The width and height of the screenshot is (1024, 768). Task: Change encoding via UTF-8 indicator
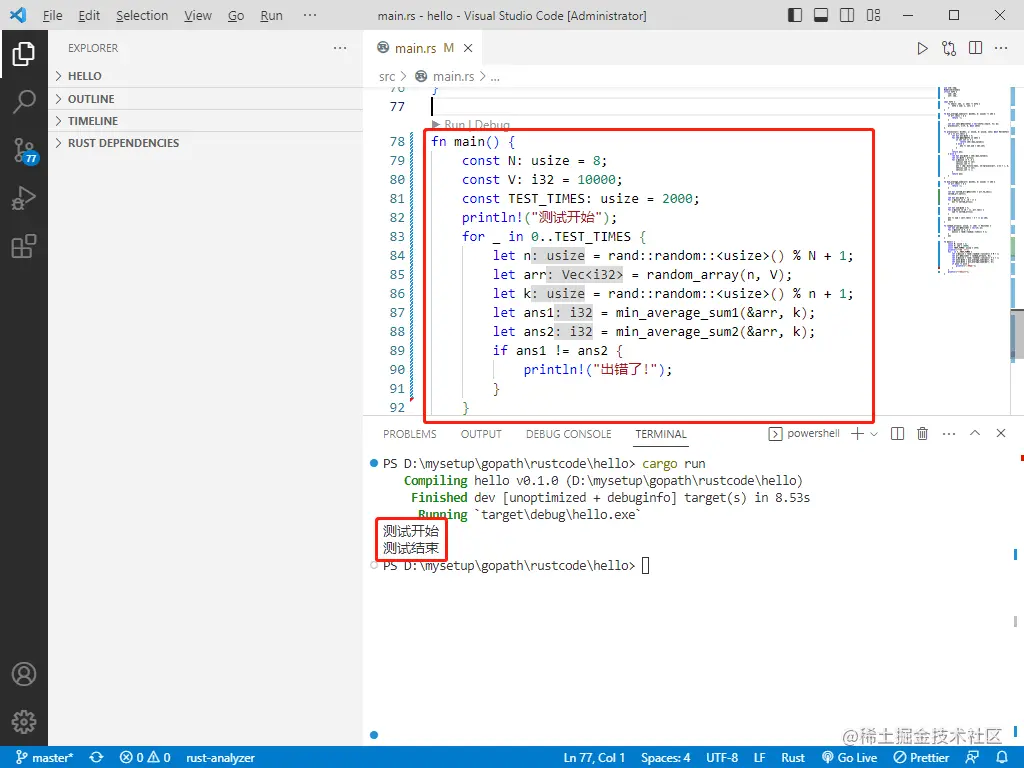[722, 758]
